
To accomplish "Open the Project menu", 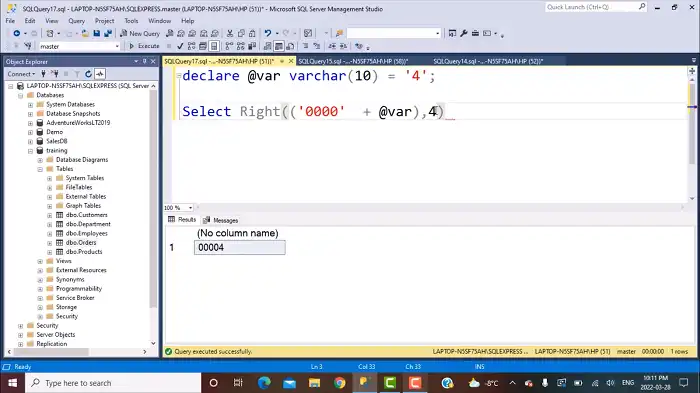I will click(104, 21).
